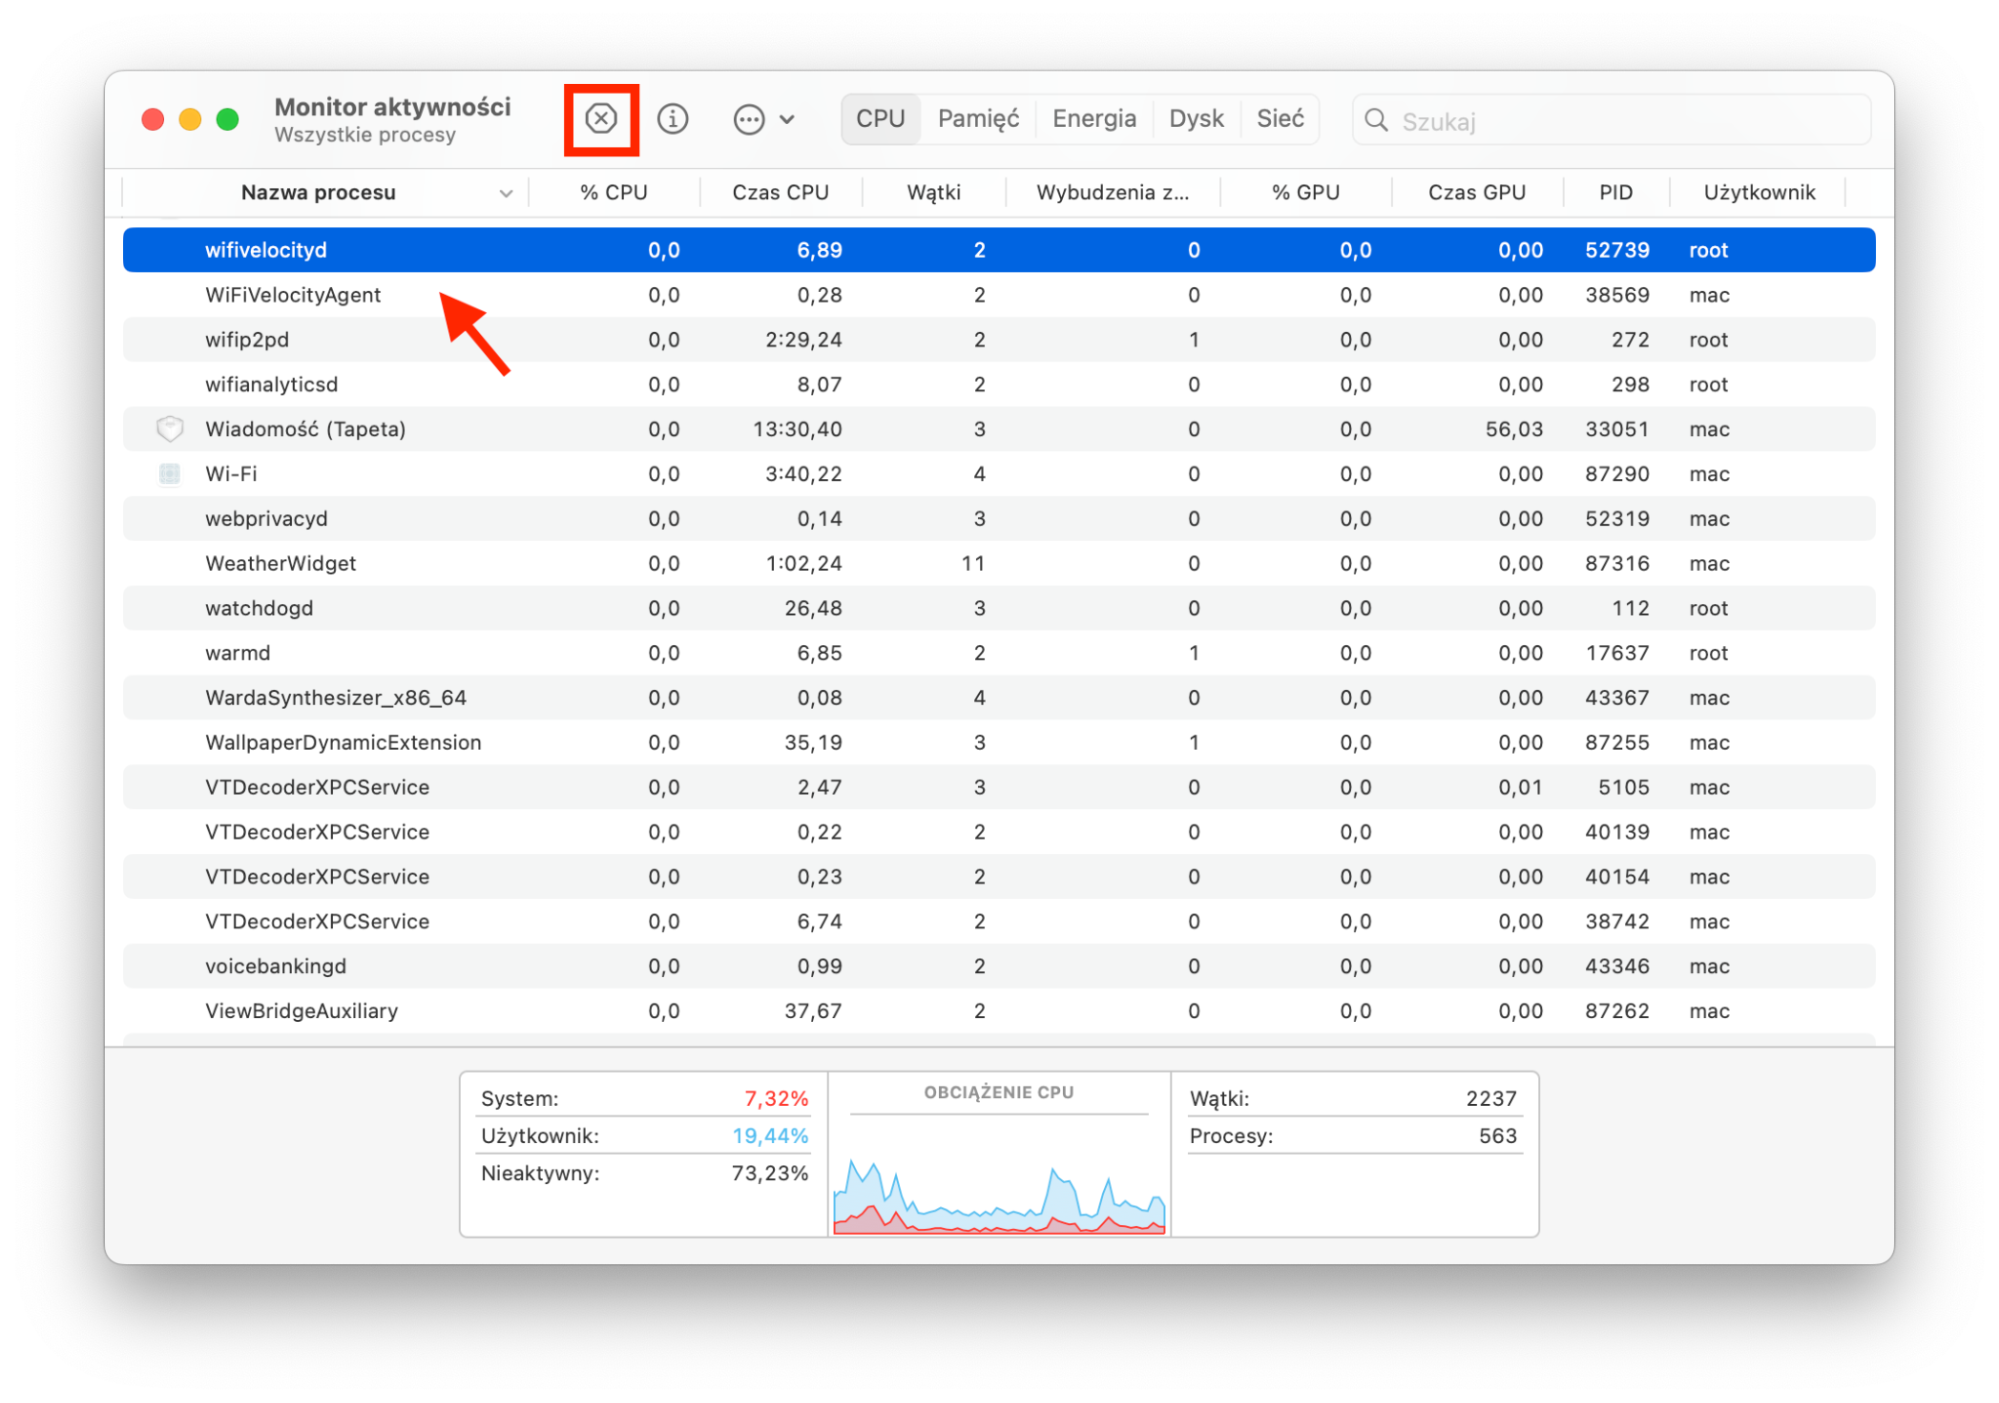This screenshot has width=1999, height=1403.
Task: Click the Wi-Fi process icon
Action: [170, 474]
